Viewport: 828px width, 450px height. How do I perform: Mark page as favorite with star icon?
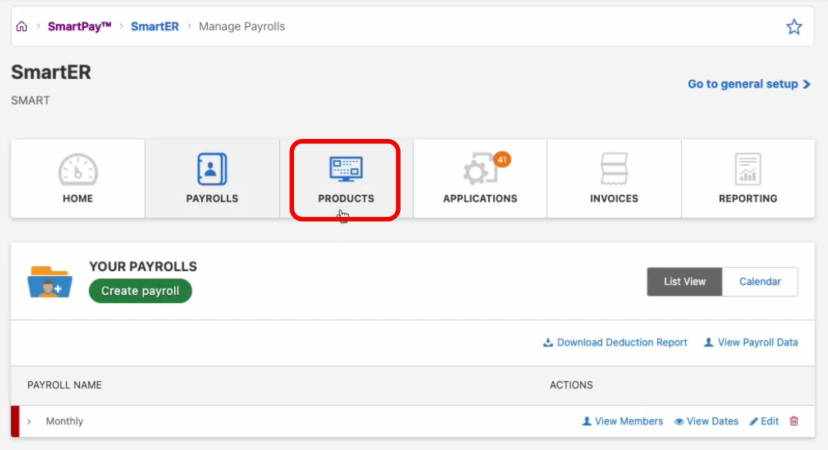tap(794, 26)
